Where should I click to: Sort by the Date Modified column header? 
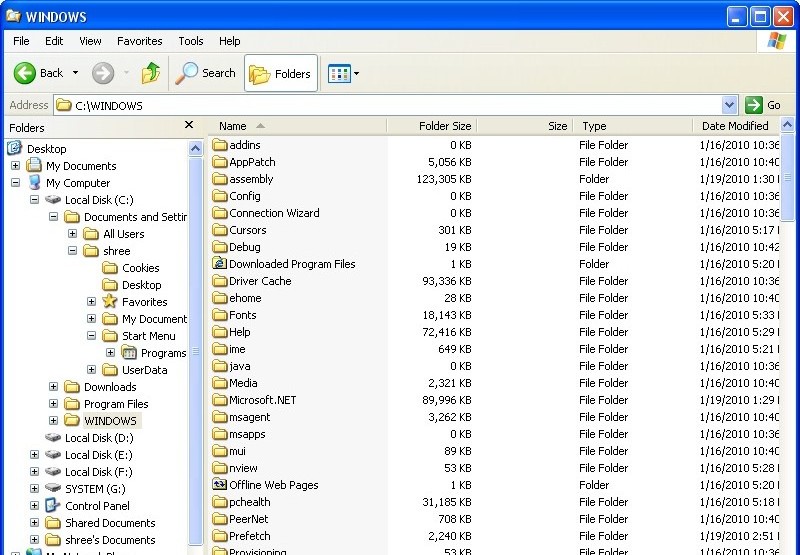[x=736, y=126]
